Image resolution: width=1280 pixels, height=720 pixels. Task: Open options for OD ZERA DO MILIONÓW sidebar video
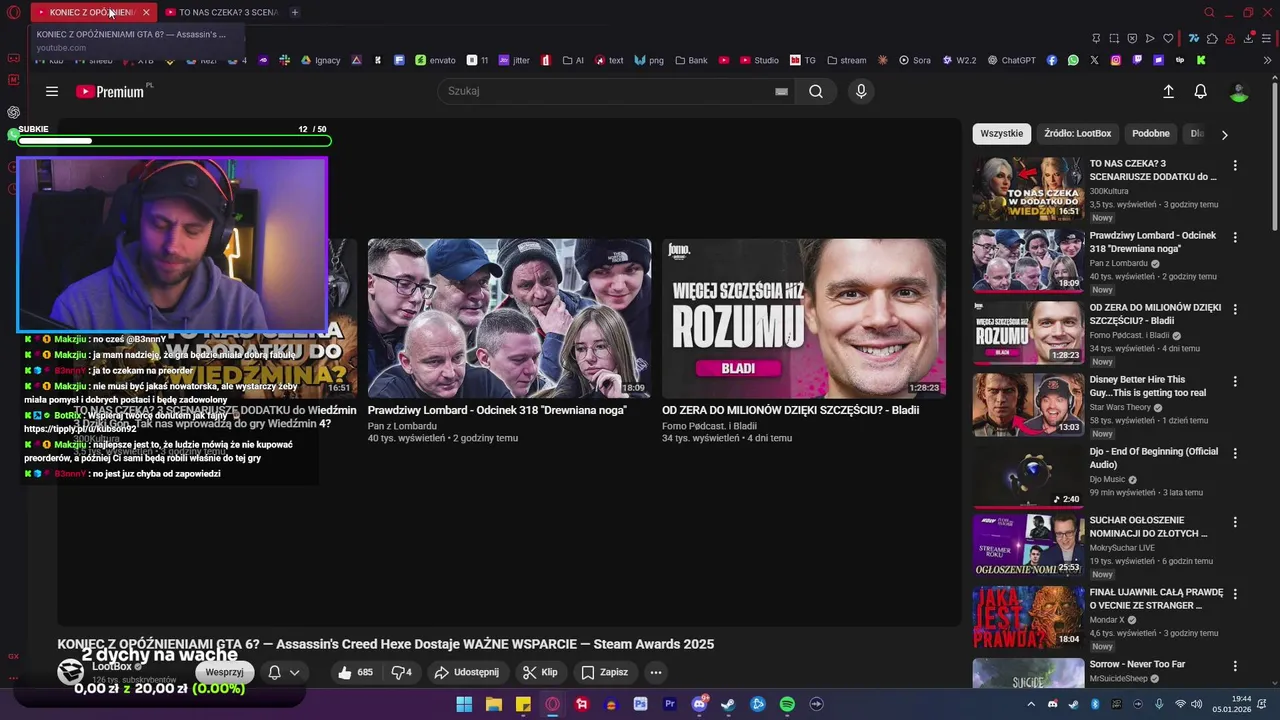pyautogui.click(x=1235, y=309)
